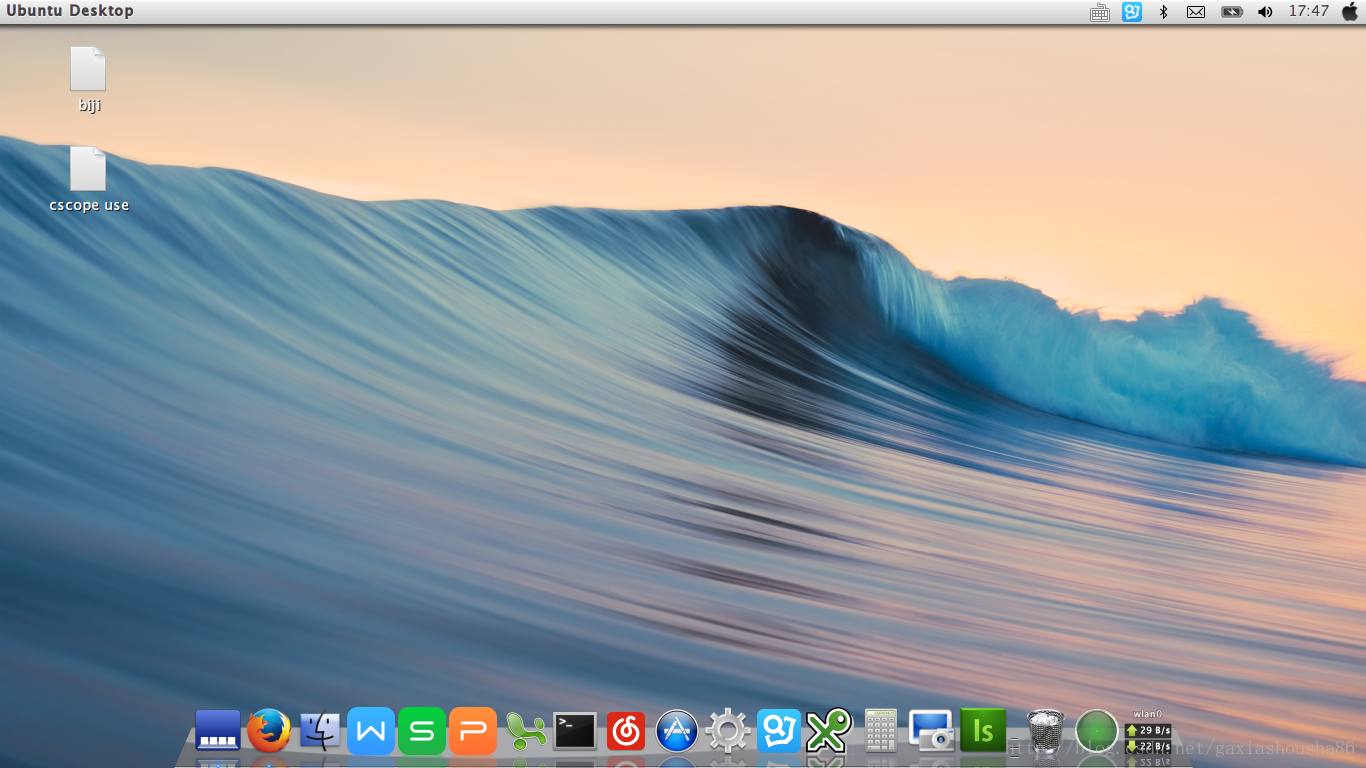
Task: Launch NetEase Cloud Music red icon
Action: coord(626,731)
